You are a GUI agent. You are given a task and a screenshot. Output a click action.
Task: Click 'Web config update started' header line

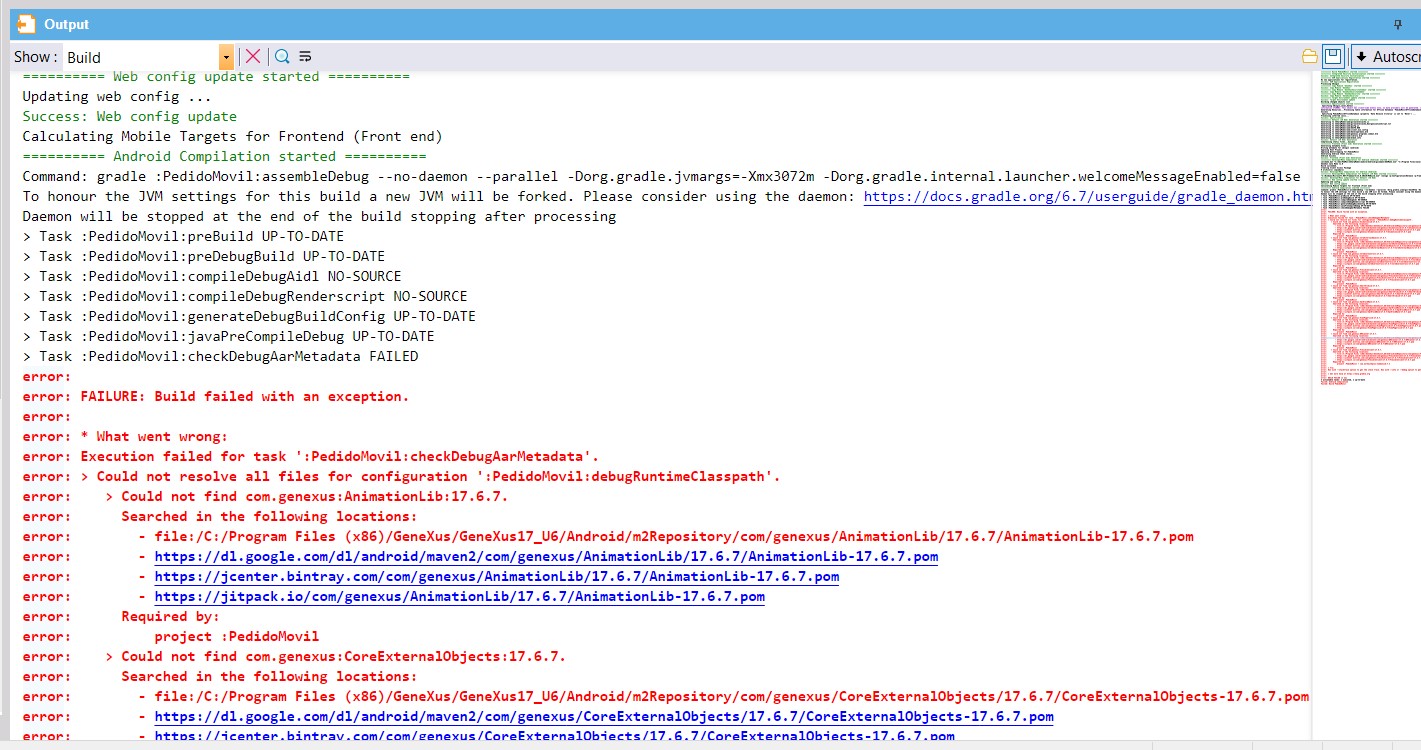click(216, 76)
